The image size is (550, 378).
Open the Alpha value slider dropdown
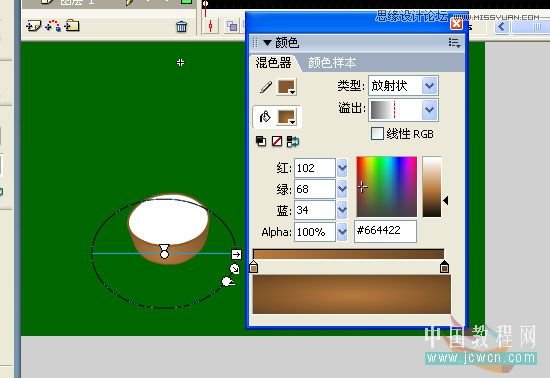click(x=342, y=232)
